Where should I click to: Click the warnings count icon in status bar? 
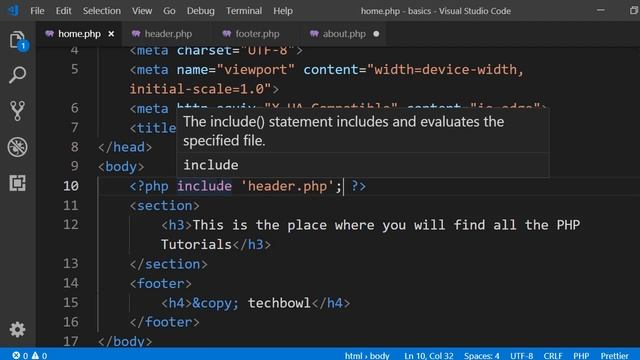click(35, 356)
